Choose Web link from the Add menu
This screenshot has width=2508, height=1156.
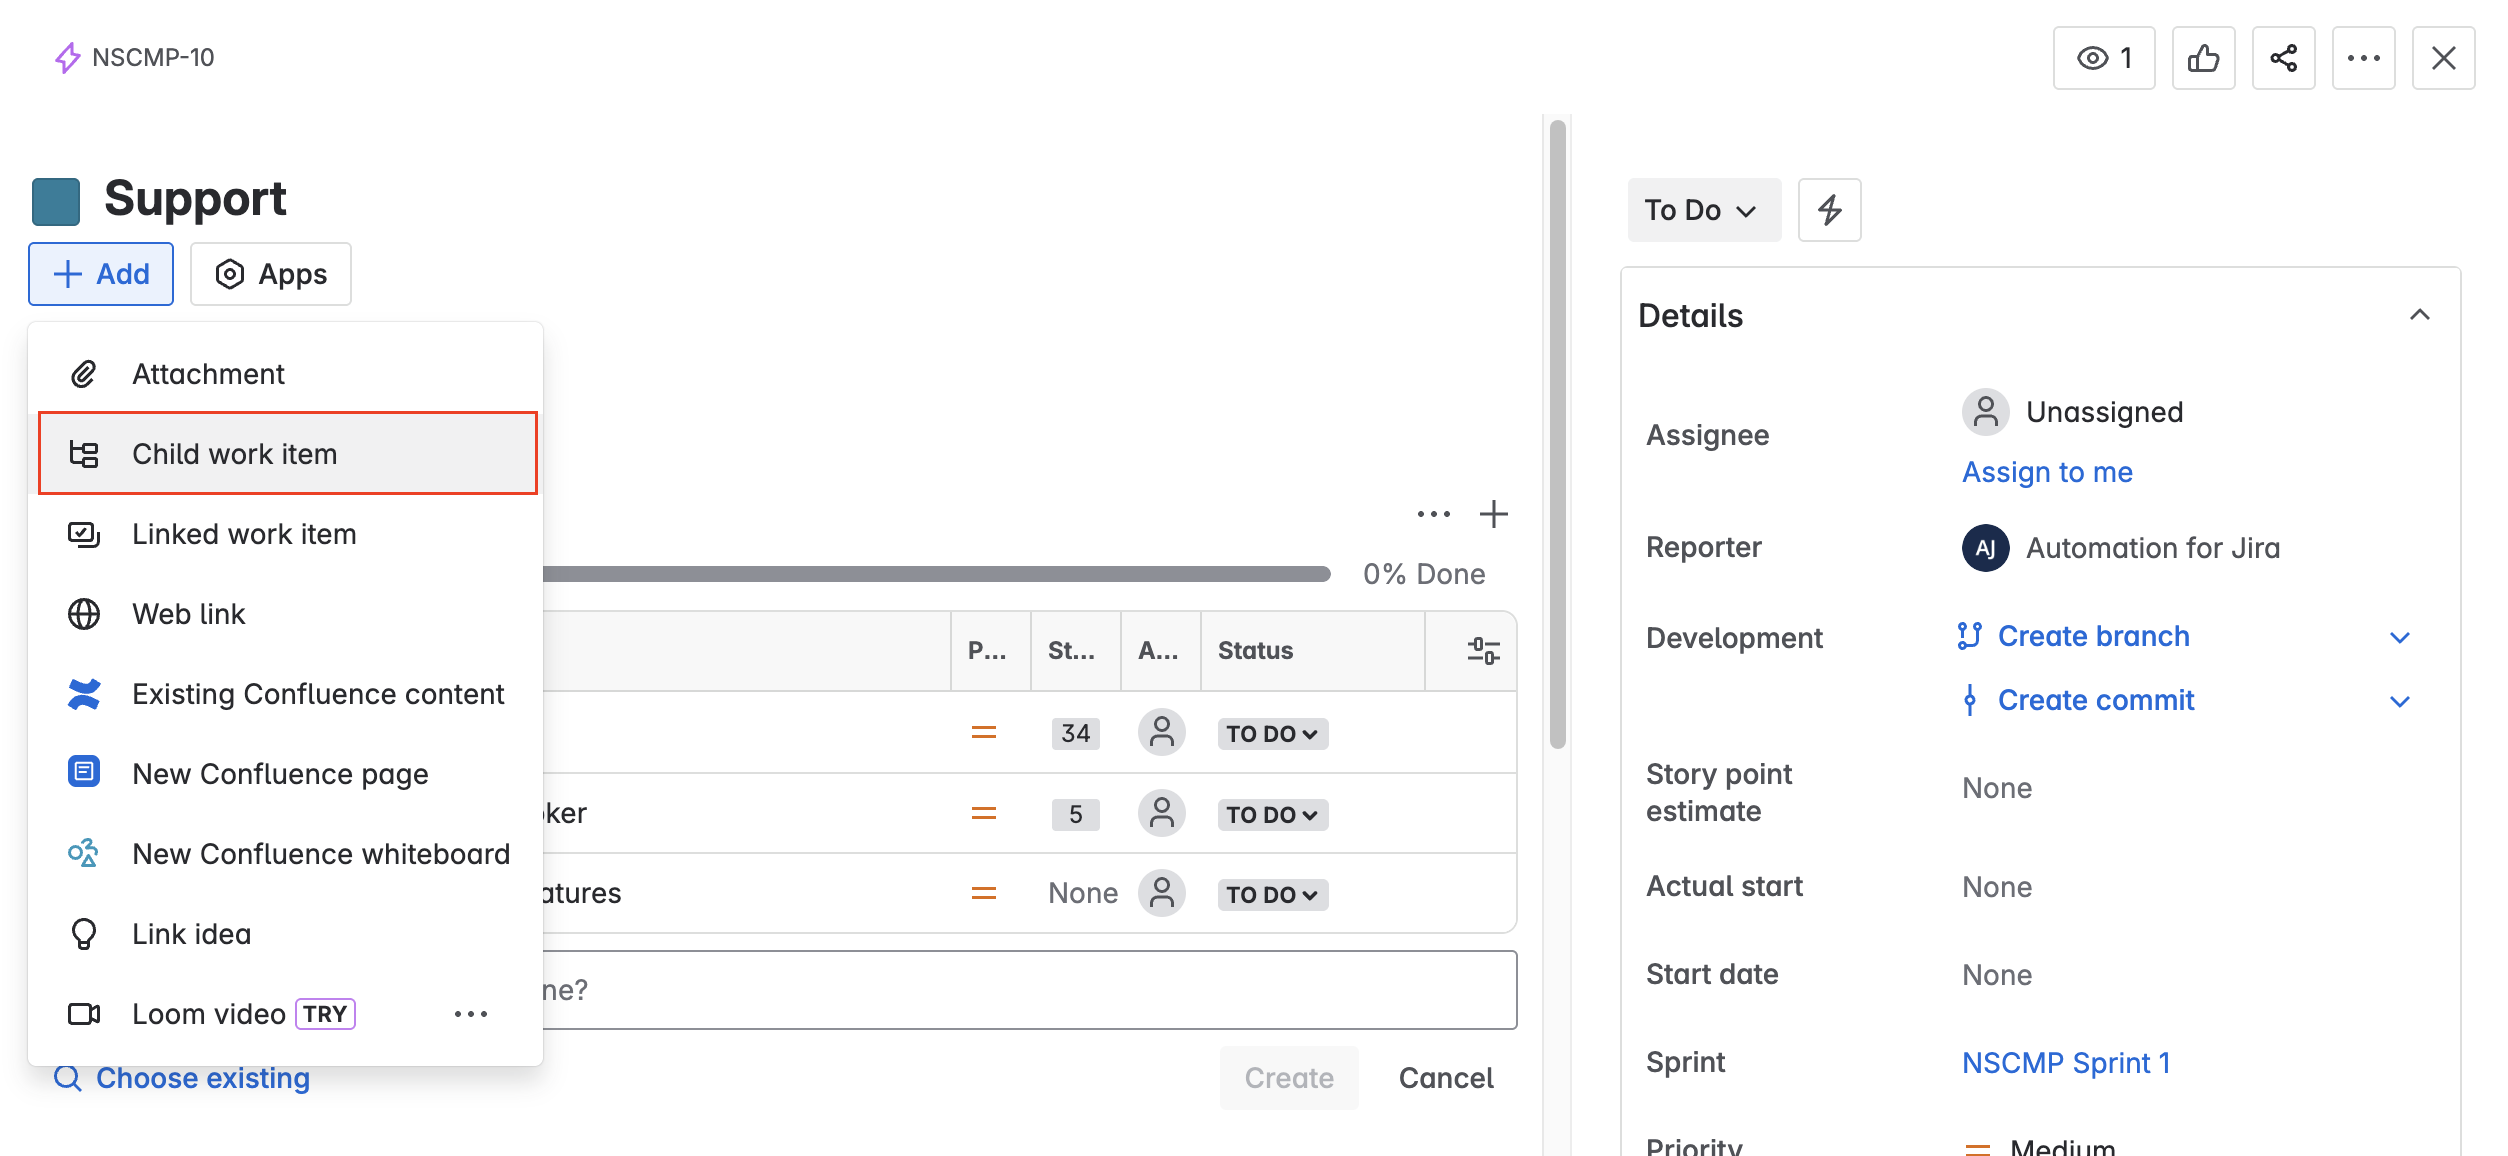(189, 614)
